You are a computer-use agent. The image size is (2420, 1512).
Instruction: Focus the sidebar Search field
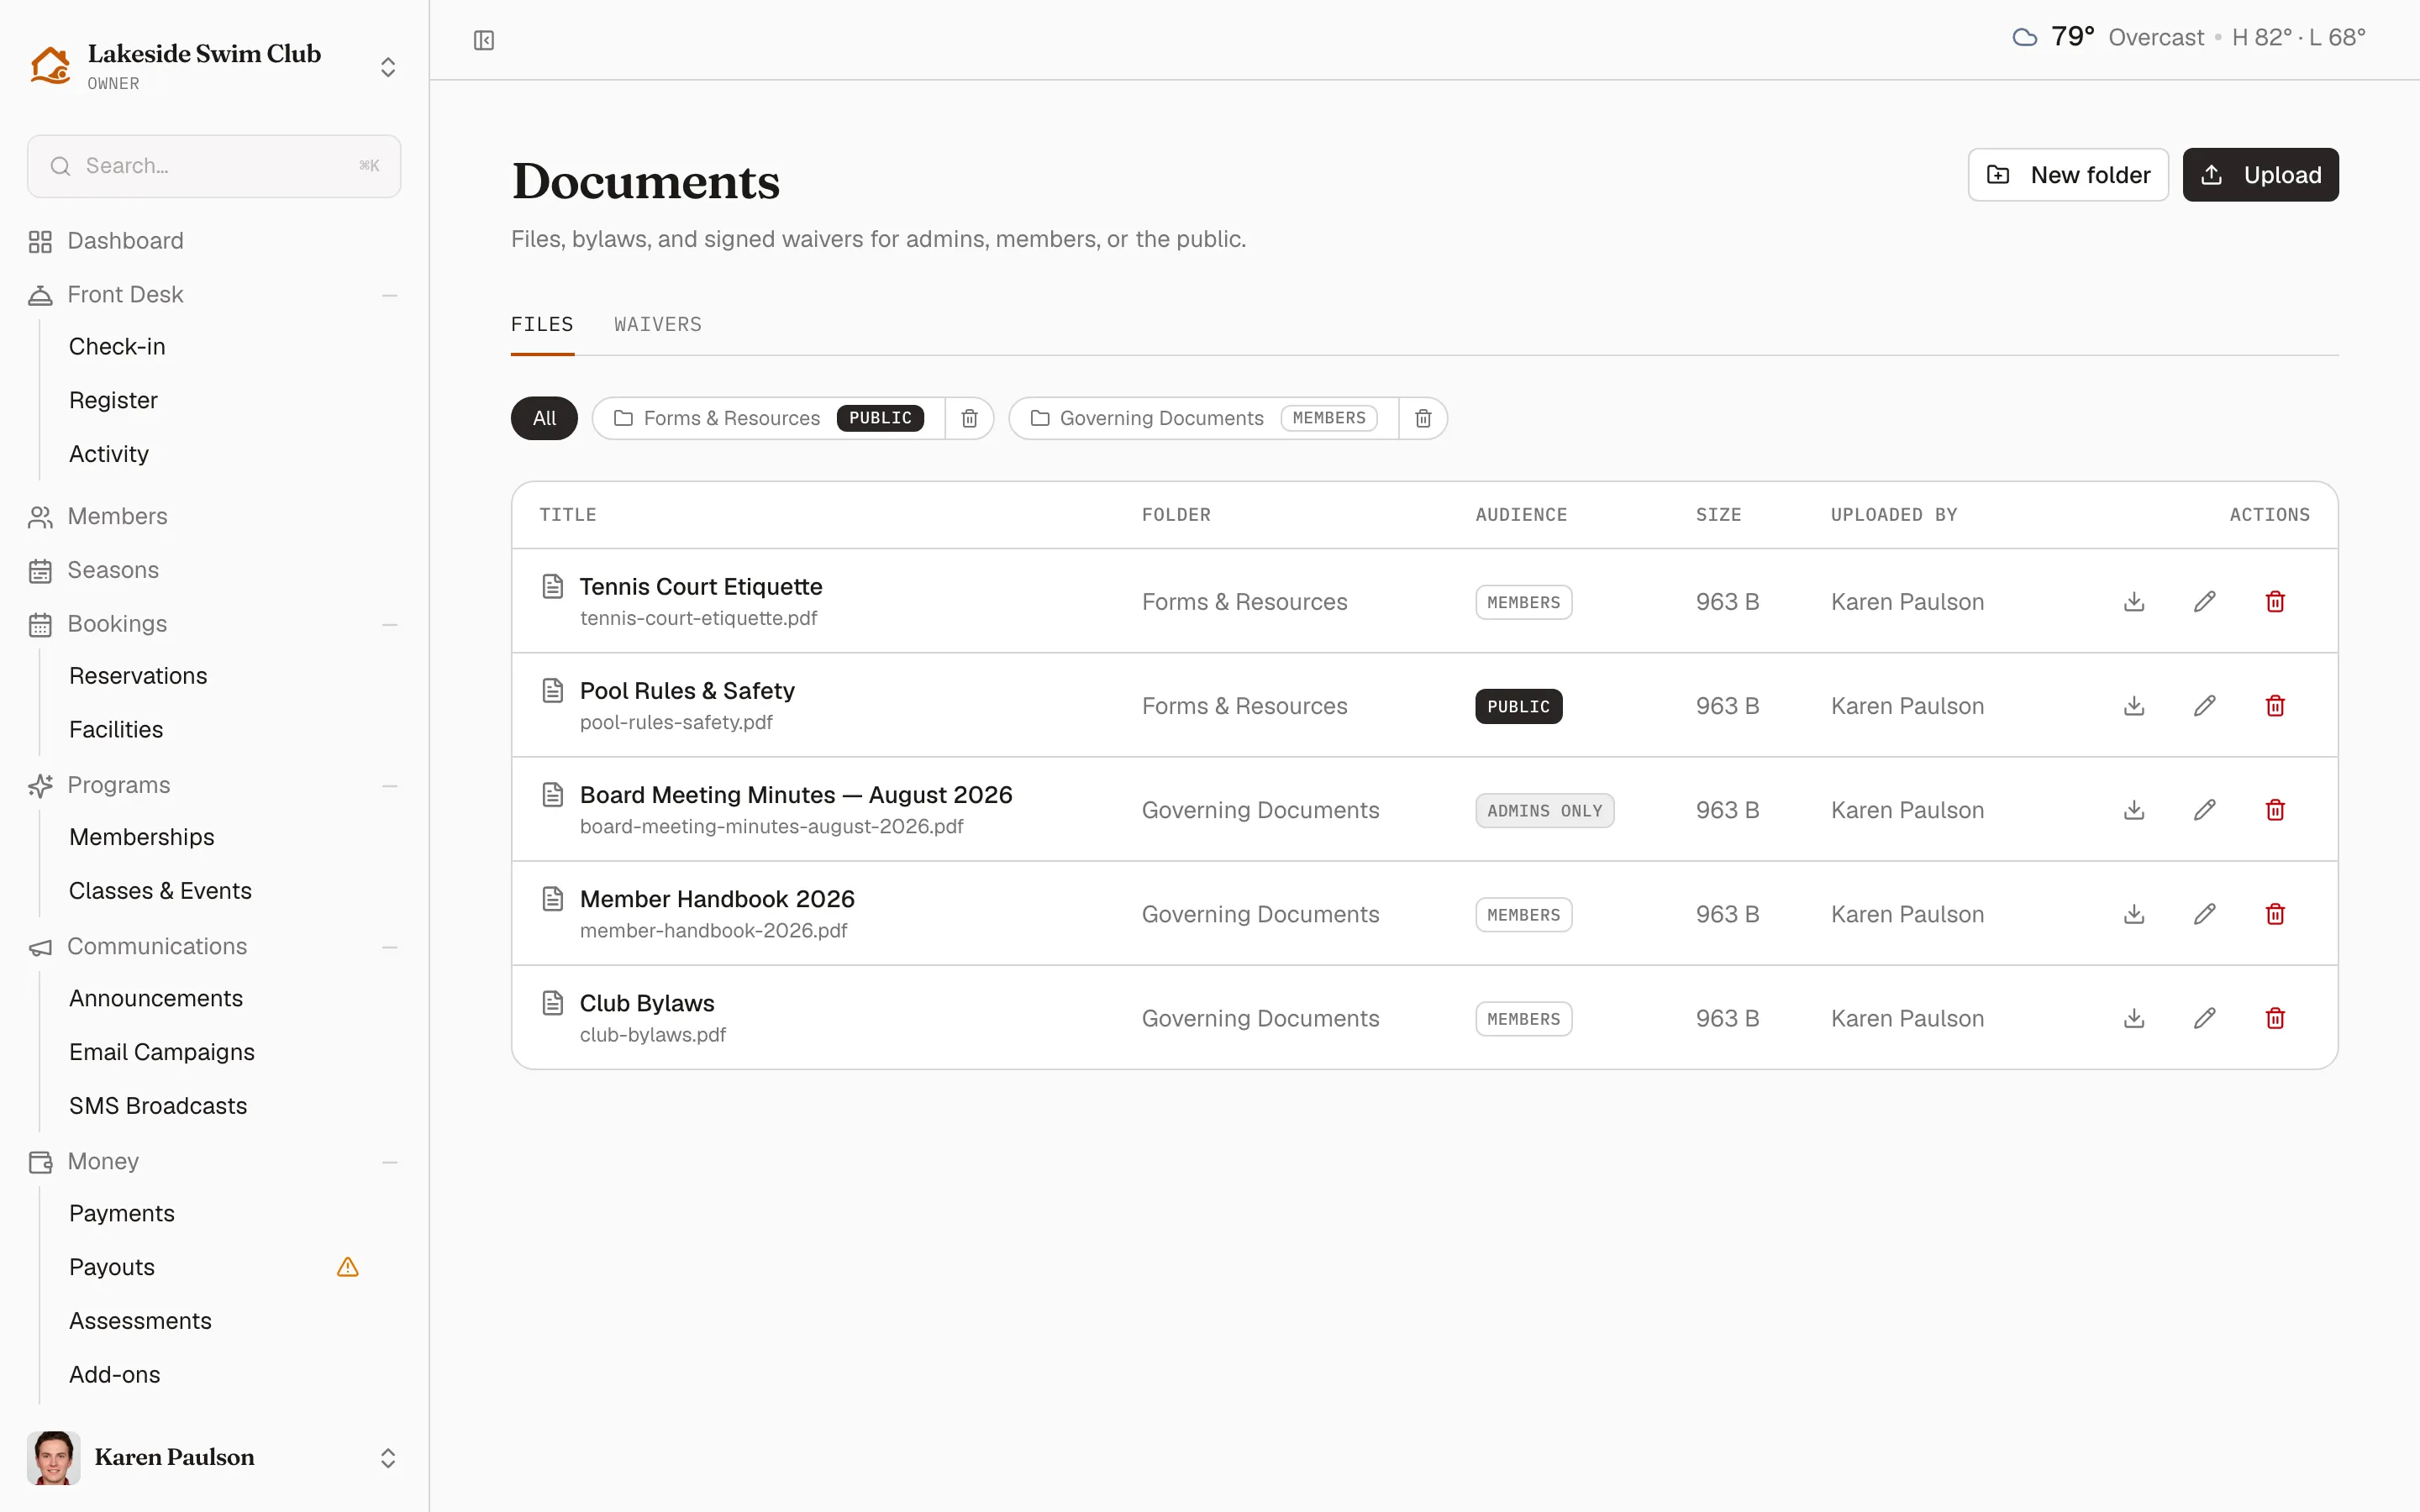(214, 166)
